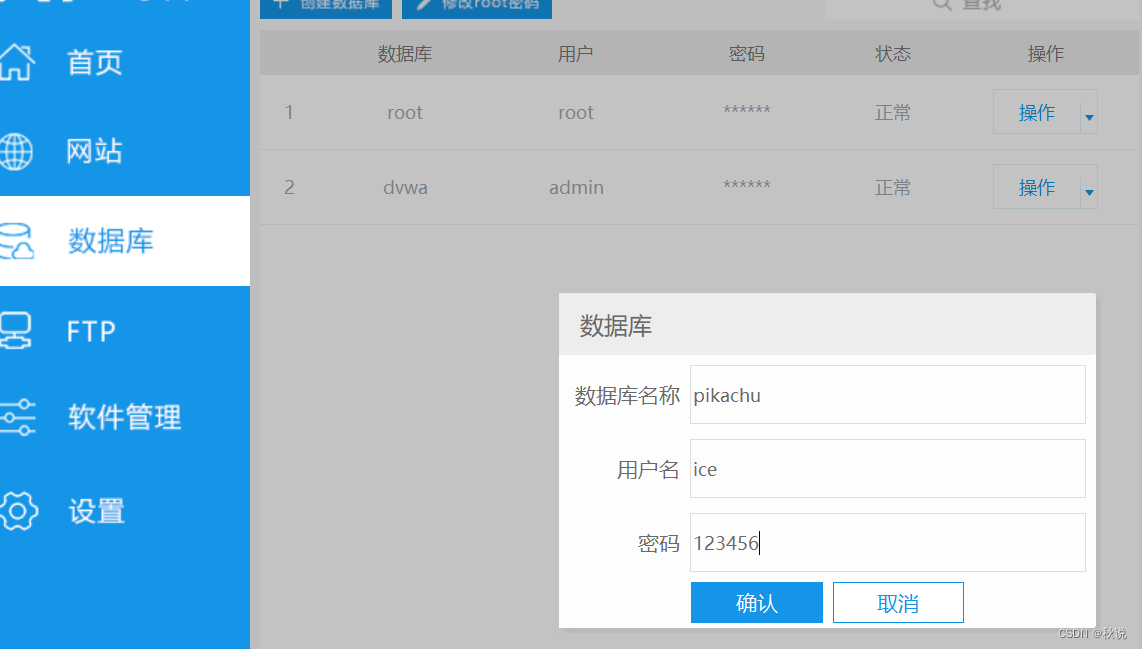Image resolution: width=1142 pixels, height=649 pixels.
Task: Cancel the dialog with 取消
Action: pyautogui.click(x=898, y=602)
